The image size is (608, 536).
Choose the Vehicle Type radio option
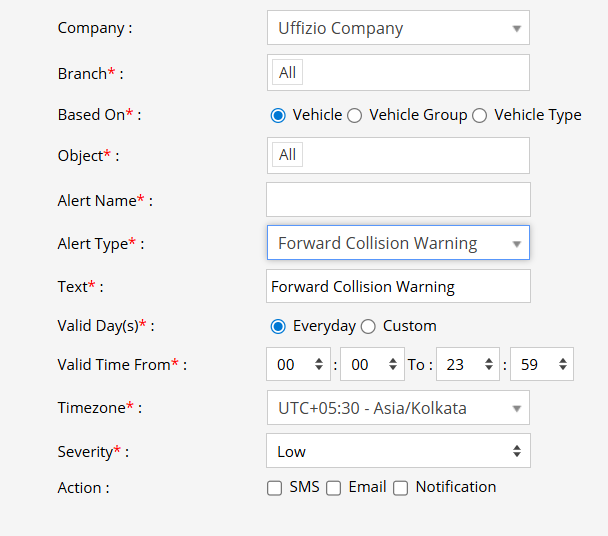tap(480, 115)
